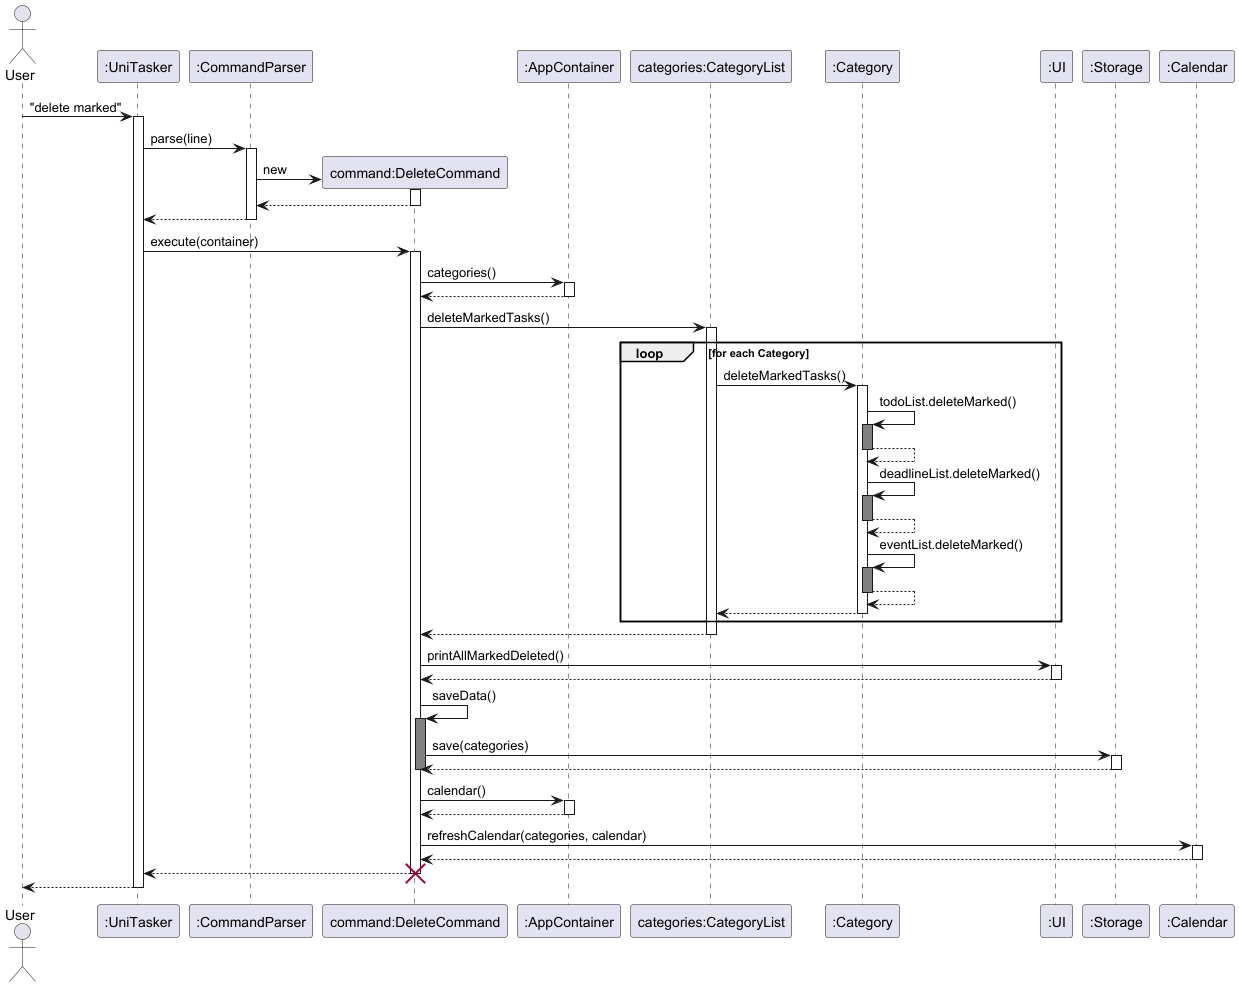Select the top :UniTasker participant header

point(138,66)
